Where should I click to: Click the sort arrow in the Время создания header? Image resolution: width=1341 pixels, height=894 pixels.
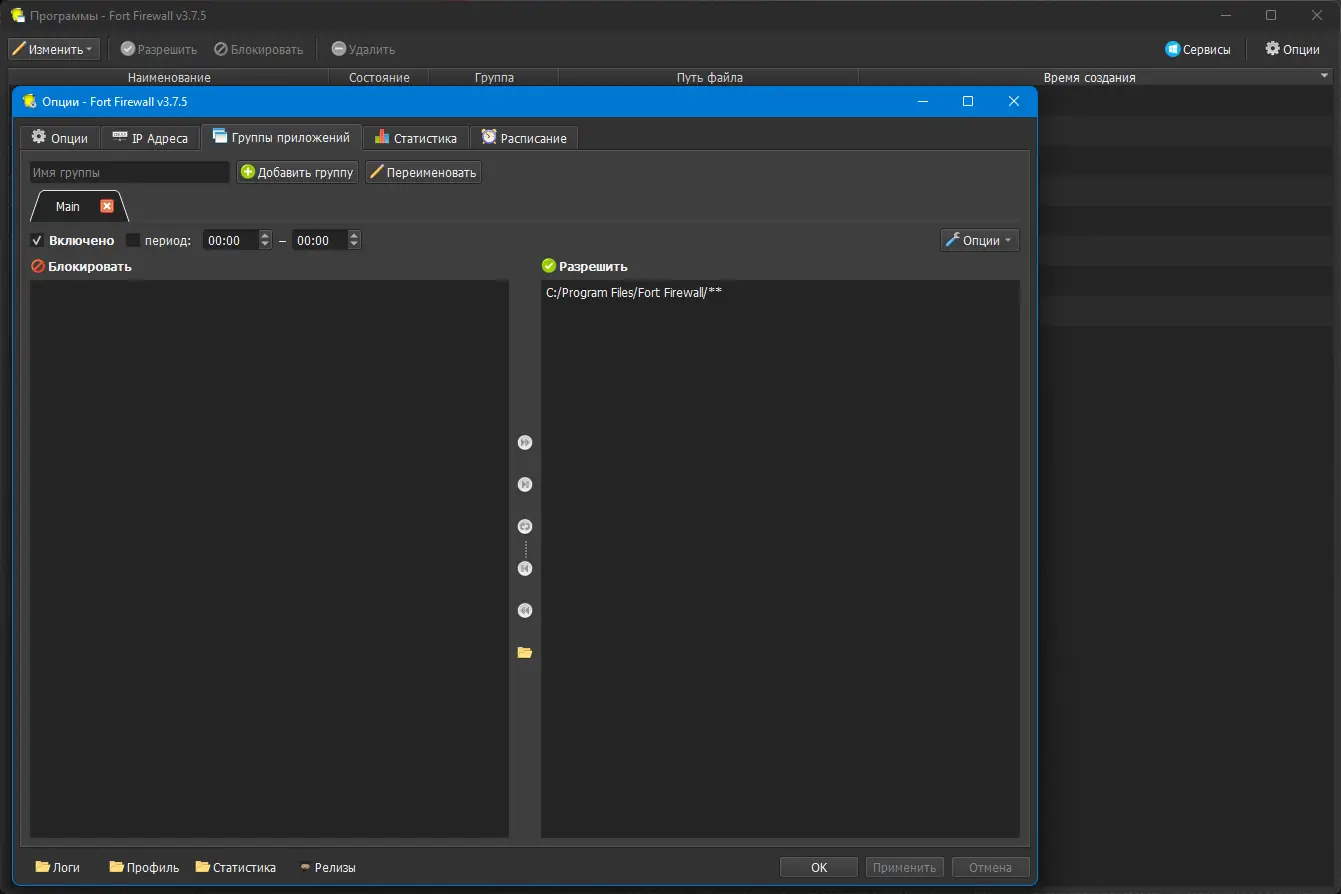click(1325, 76)
